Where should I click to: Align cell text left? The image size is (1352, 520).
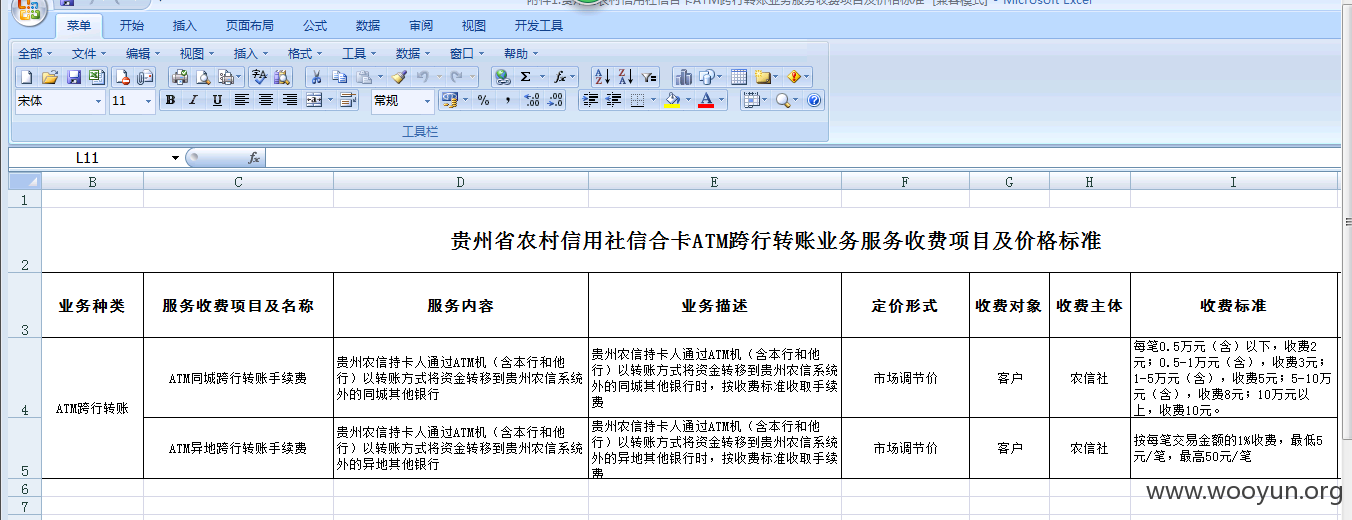point(241,100)
